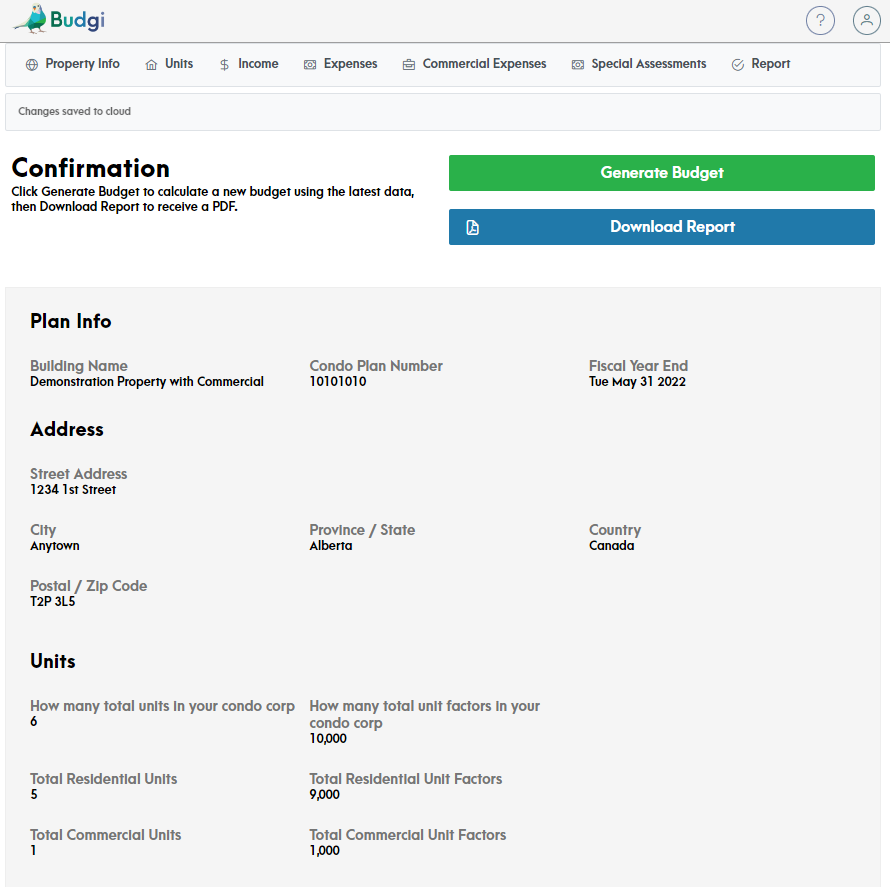Click the residential unit factors value 9,000
This screenshot has width=890, height=887.
(x=325, y=794)
